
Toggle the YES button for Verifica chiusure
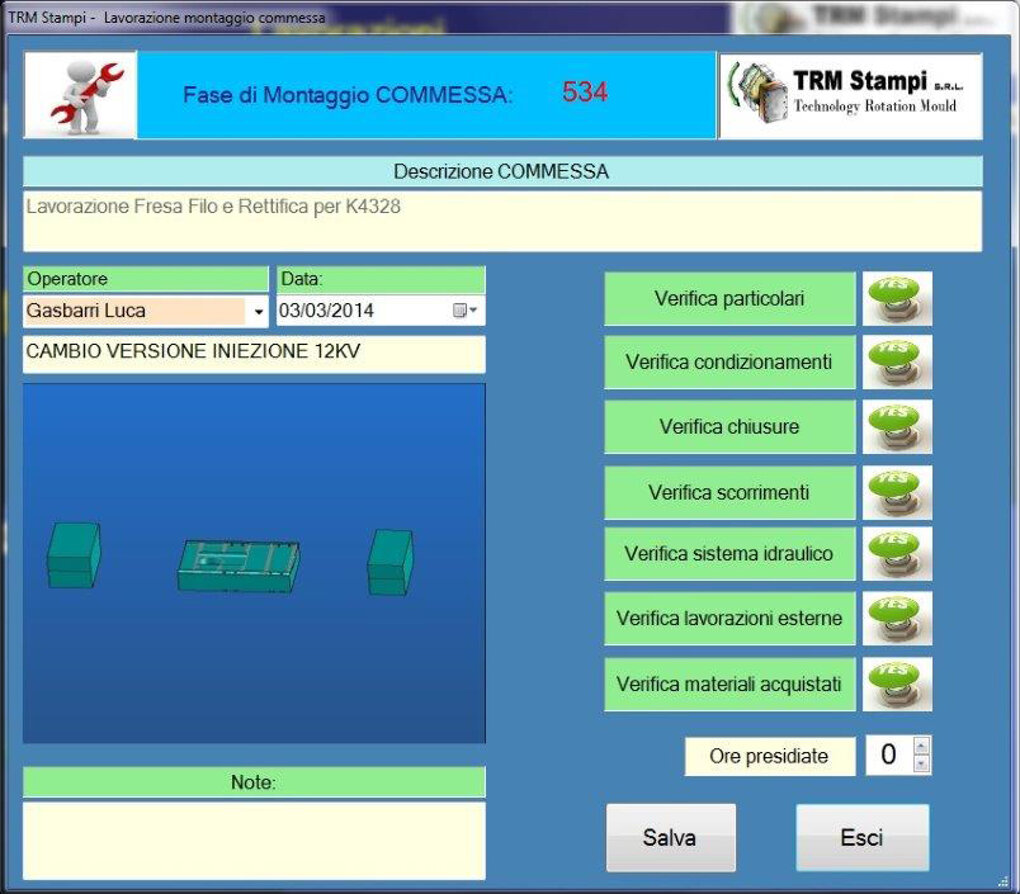click(x=897, y=426)
